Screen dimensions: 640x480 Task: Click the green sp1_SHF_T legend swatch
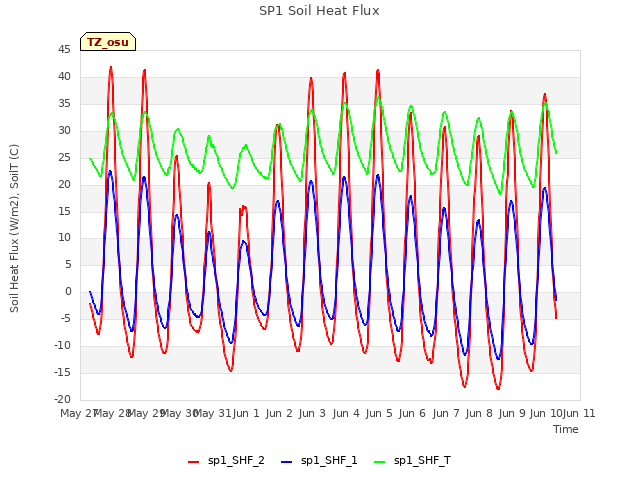pyautogui.click(x=380, y=462)
